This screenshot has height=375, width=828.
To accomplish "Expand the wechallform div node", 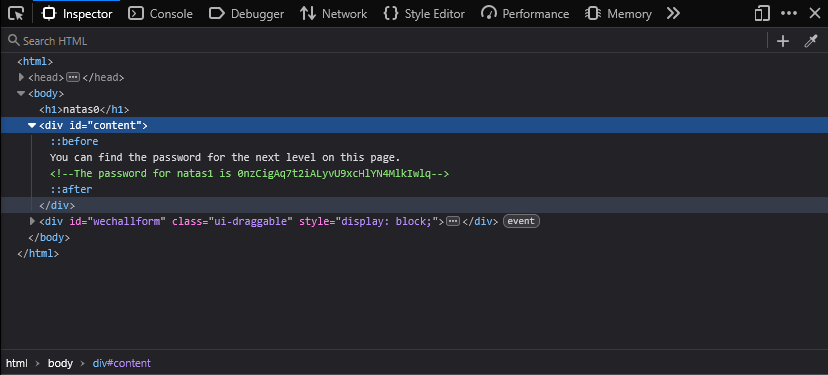I will click(x=33, y=221).
